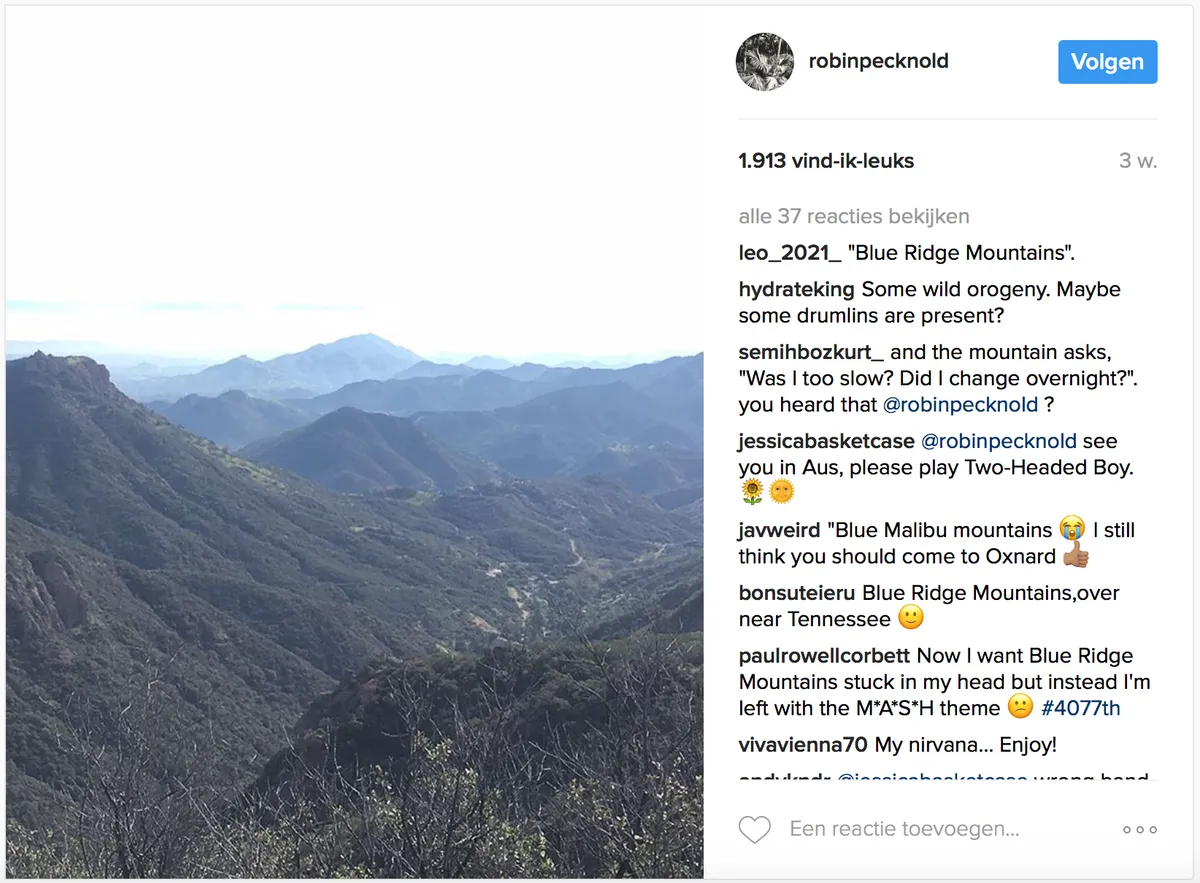The image size is (1200, 883).
Task: Visit hydrateking's profile from comment
Action: tap(796, 290)
